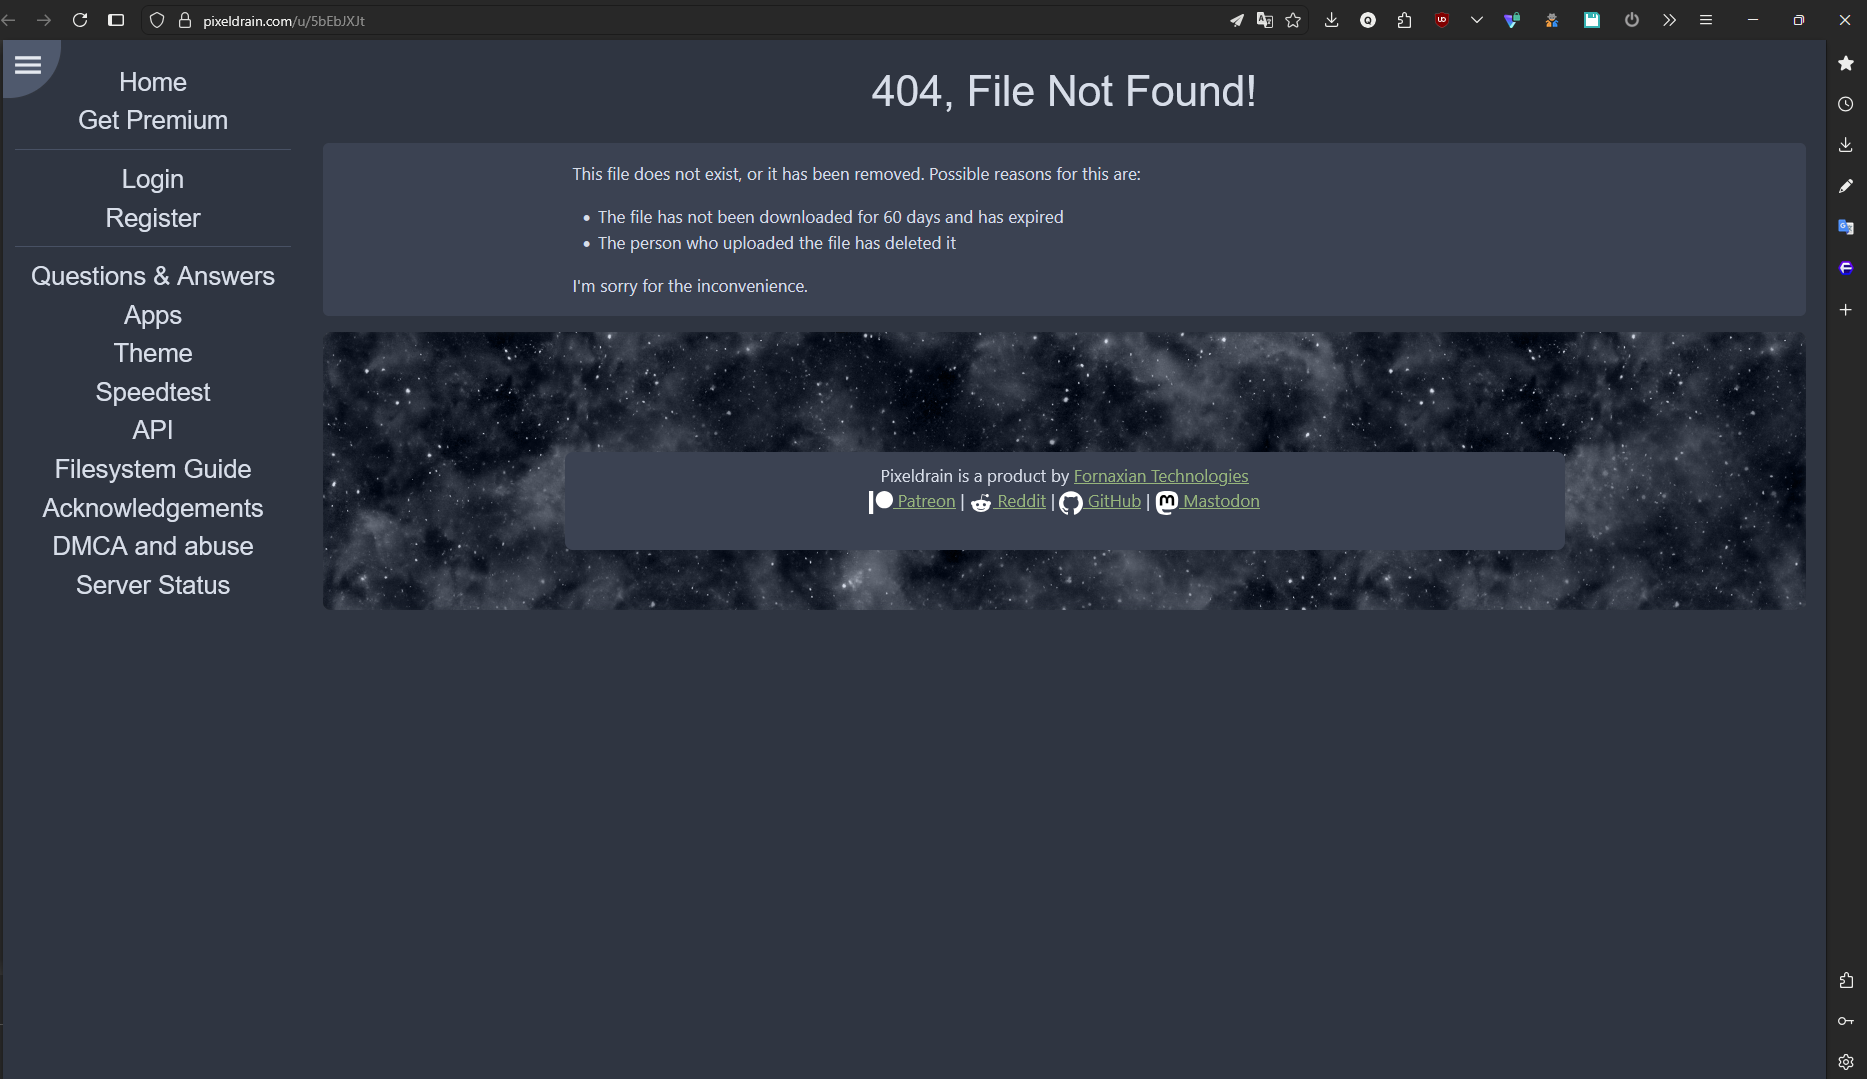Open the browser downloads toolbar icon
This screenshot has width=1867, height=1079.
coord(1331,20)
